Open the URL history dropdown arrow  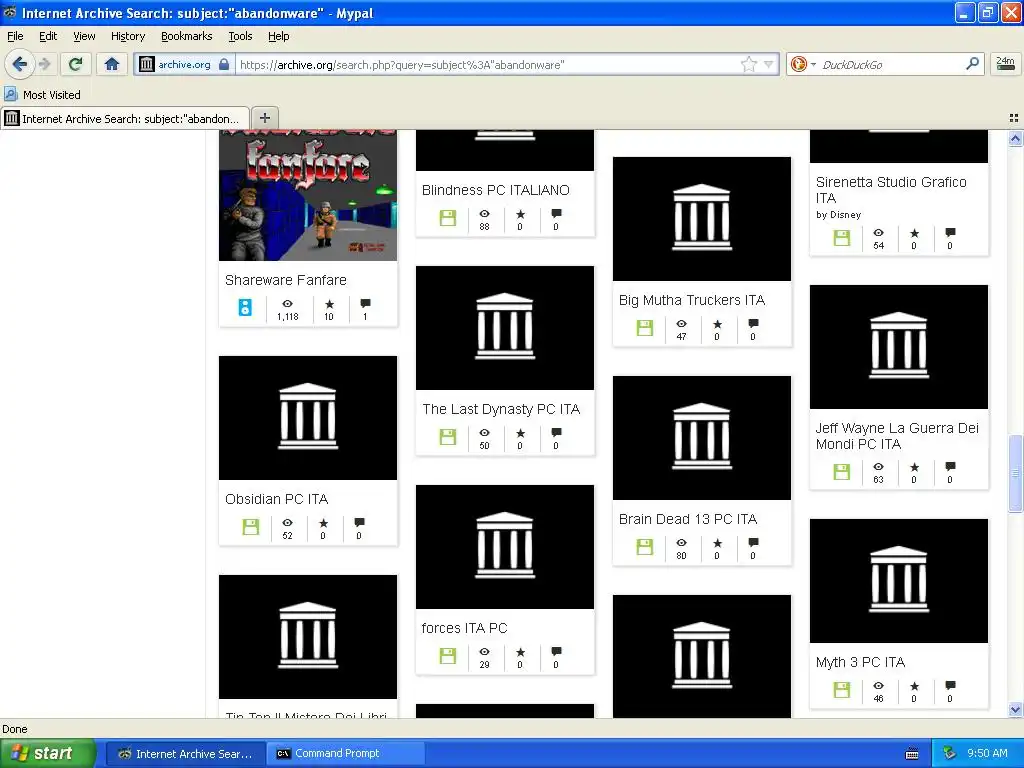[x=769, y=64]
